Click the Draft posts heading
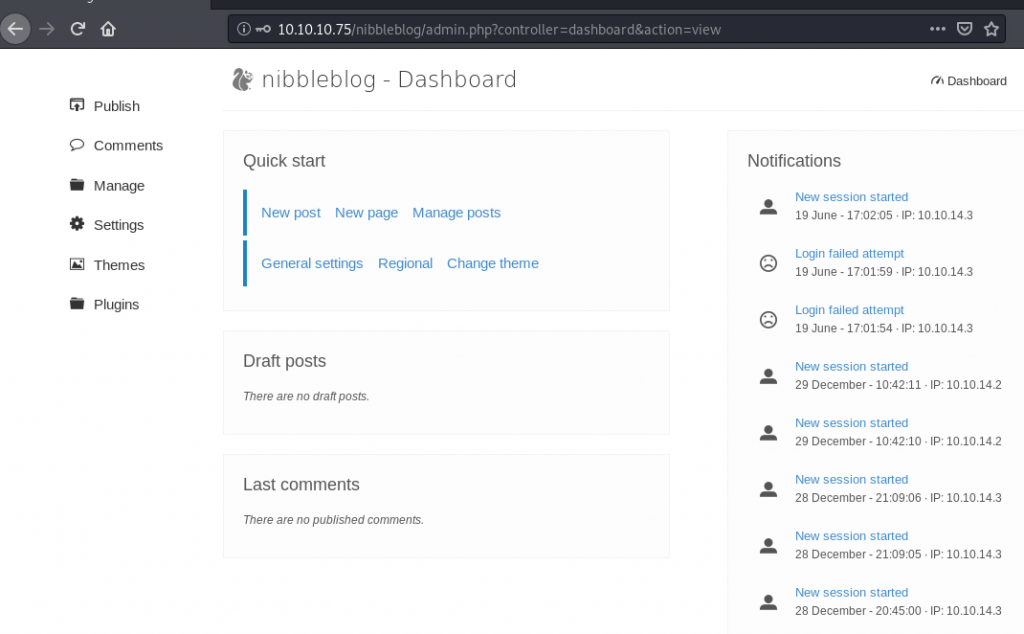Screen dimensions: 1024x634 (284, 360)
